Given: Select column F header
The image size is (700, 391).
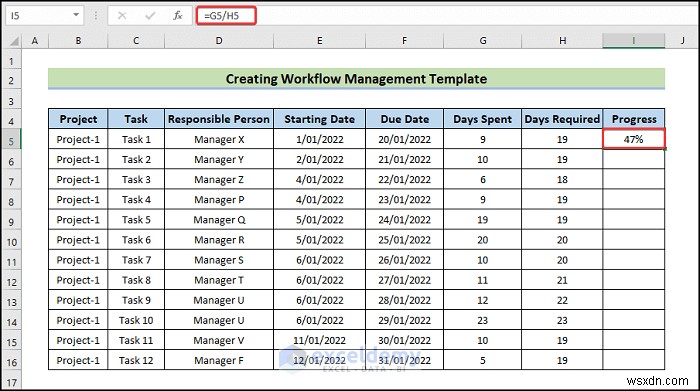Looking at the screenshot, I should (404, 41).
